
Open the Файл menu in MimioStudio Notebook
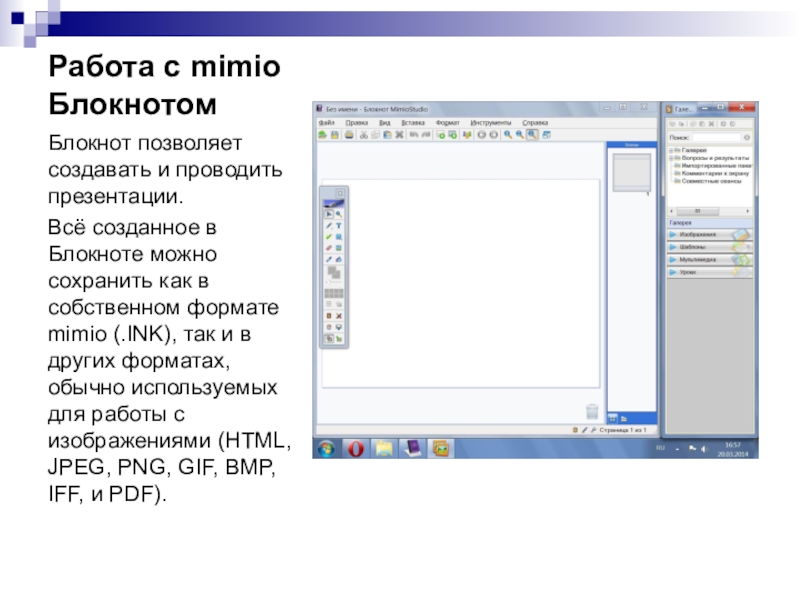[x=327, y=123]
